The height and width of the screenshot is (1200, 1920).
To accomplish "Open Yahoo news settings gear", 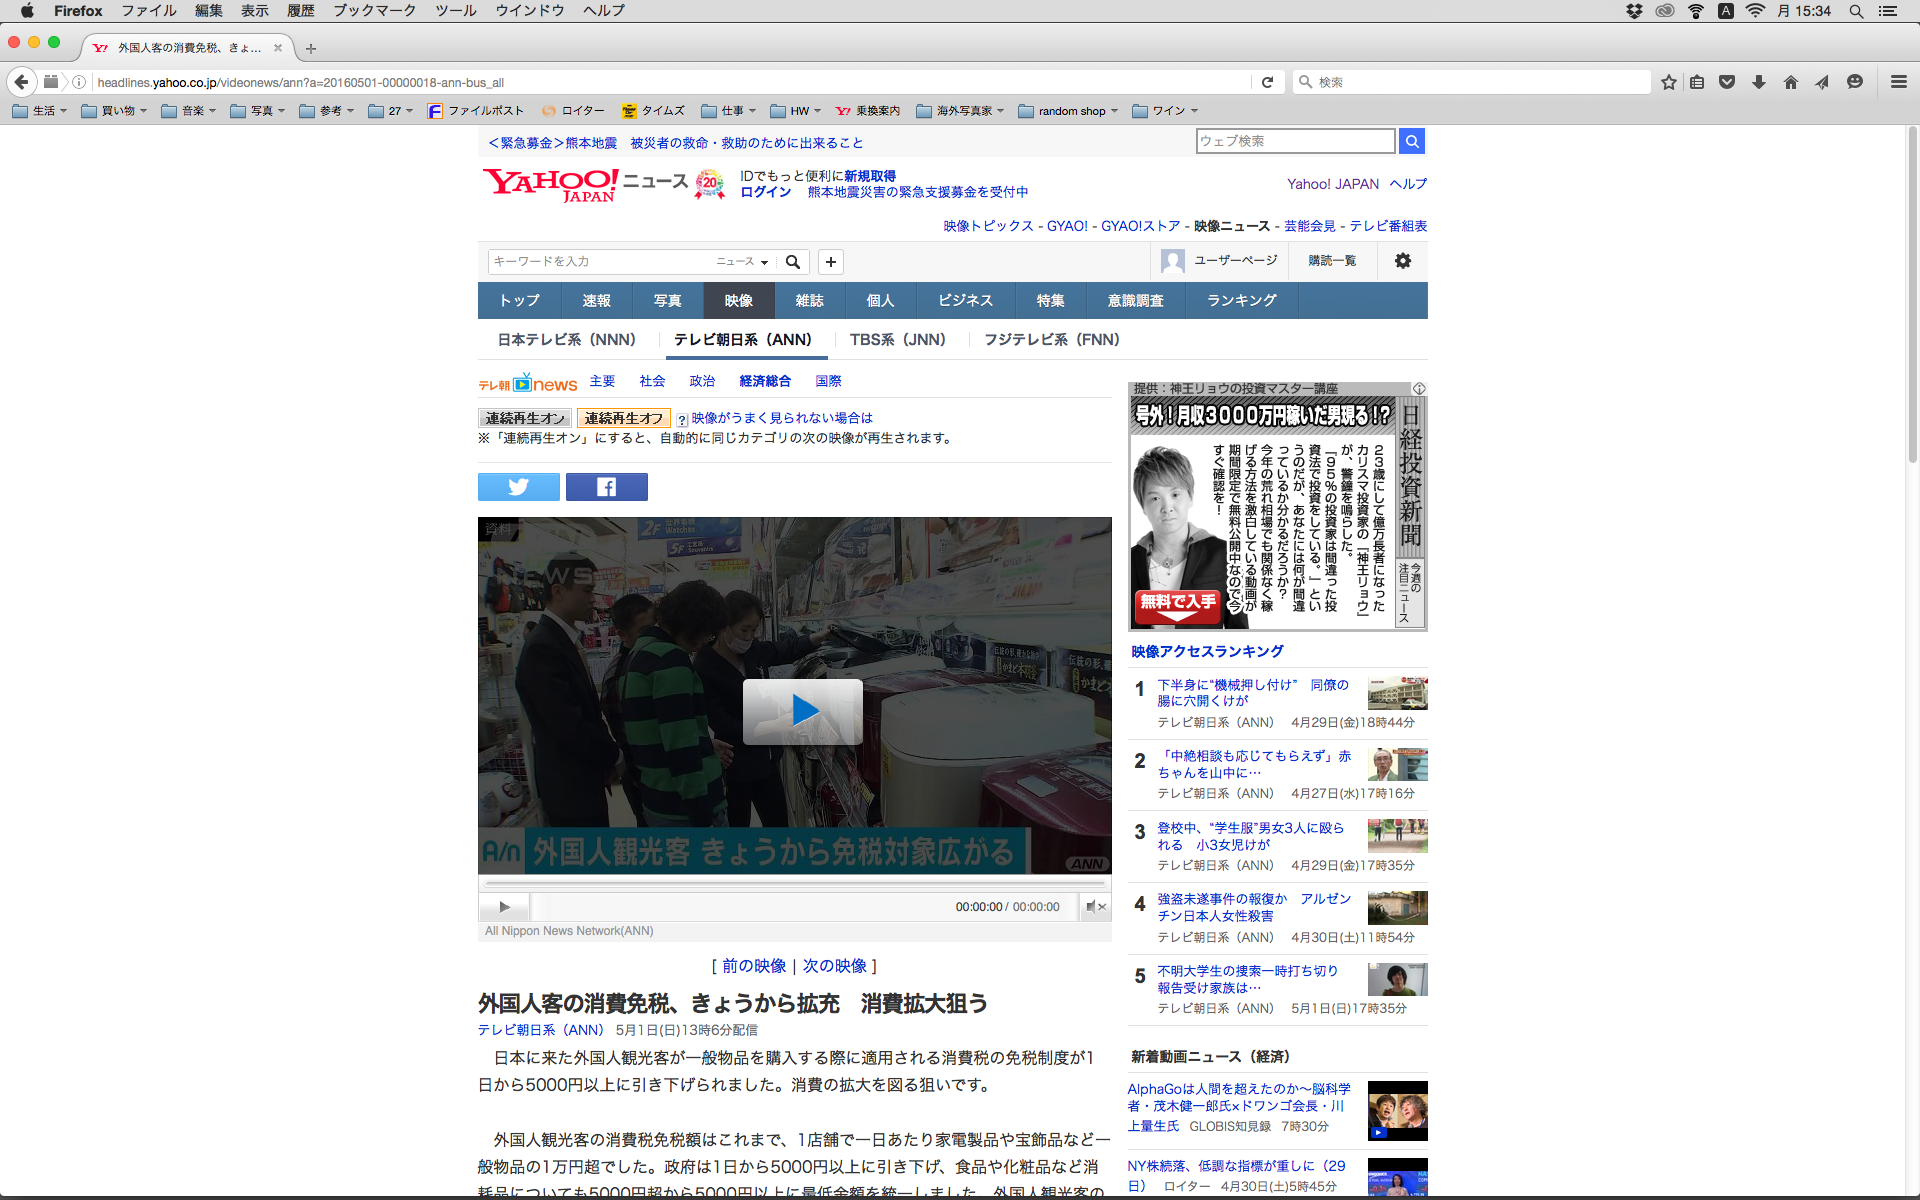I will 1402,261.
